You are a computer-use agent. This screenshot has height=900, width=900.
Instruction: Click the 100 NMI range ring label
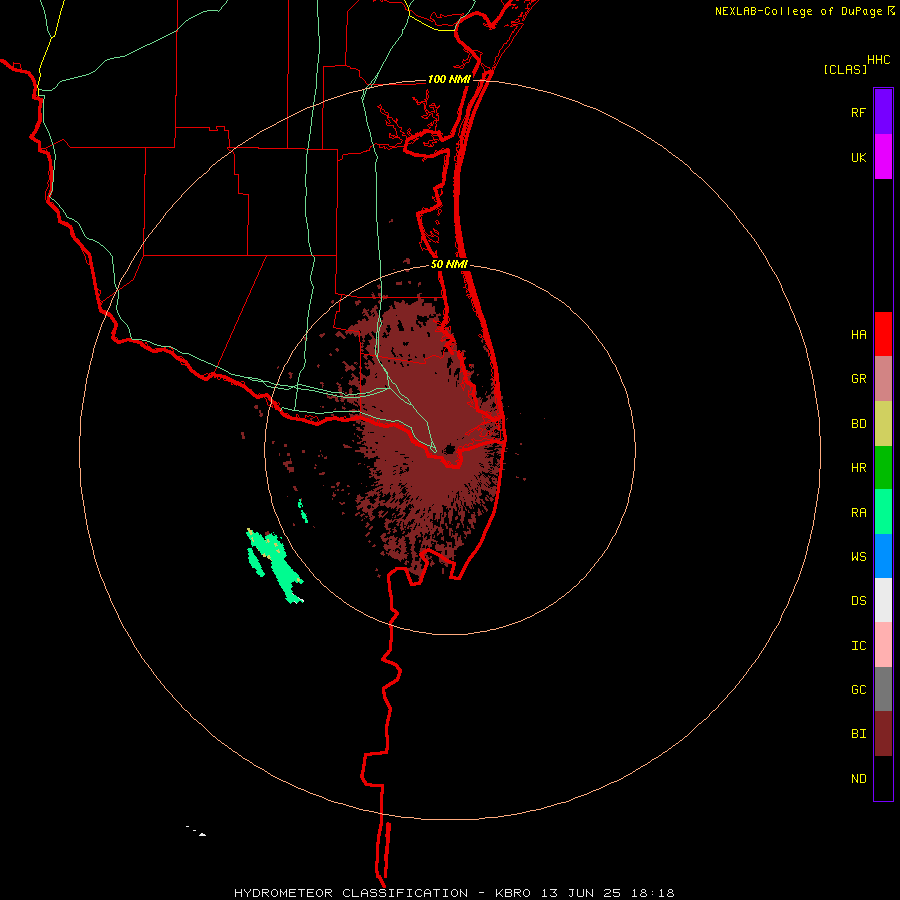449,79
